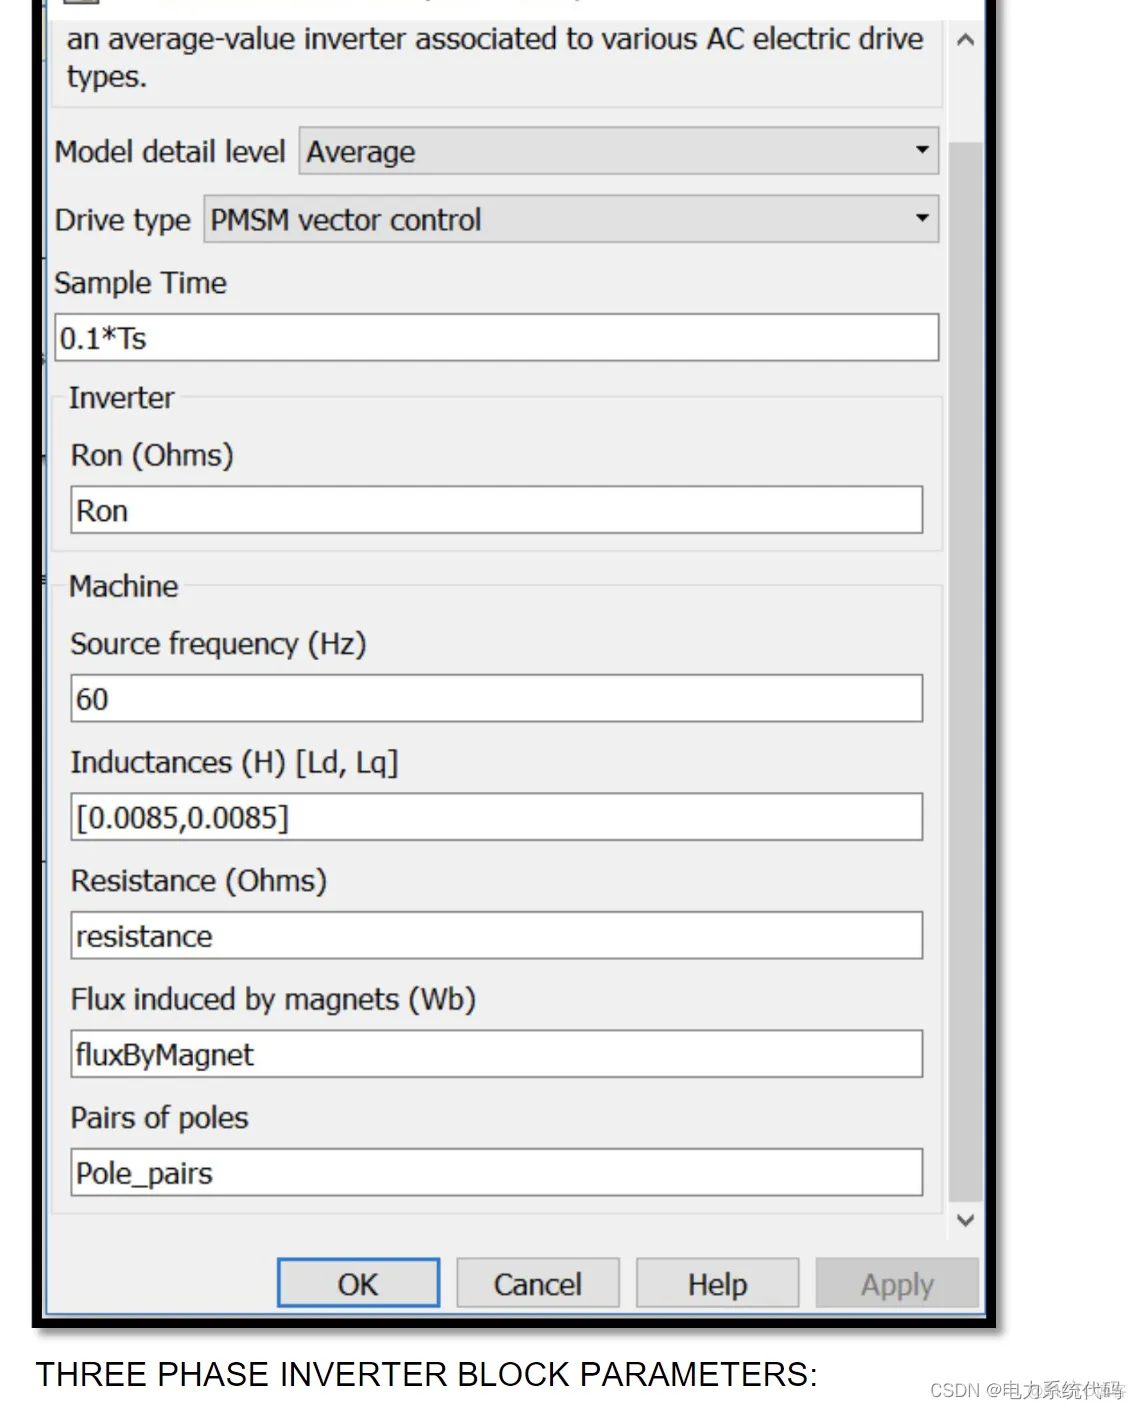Open Help for the block
This screenshot has width=1136, height=1409.
tap(717, 1283)
